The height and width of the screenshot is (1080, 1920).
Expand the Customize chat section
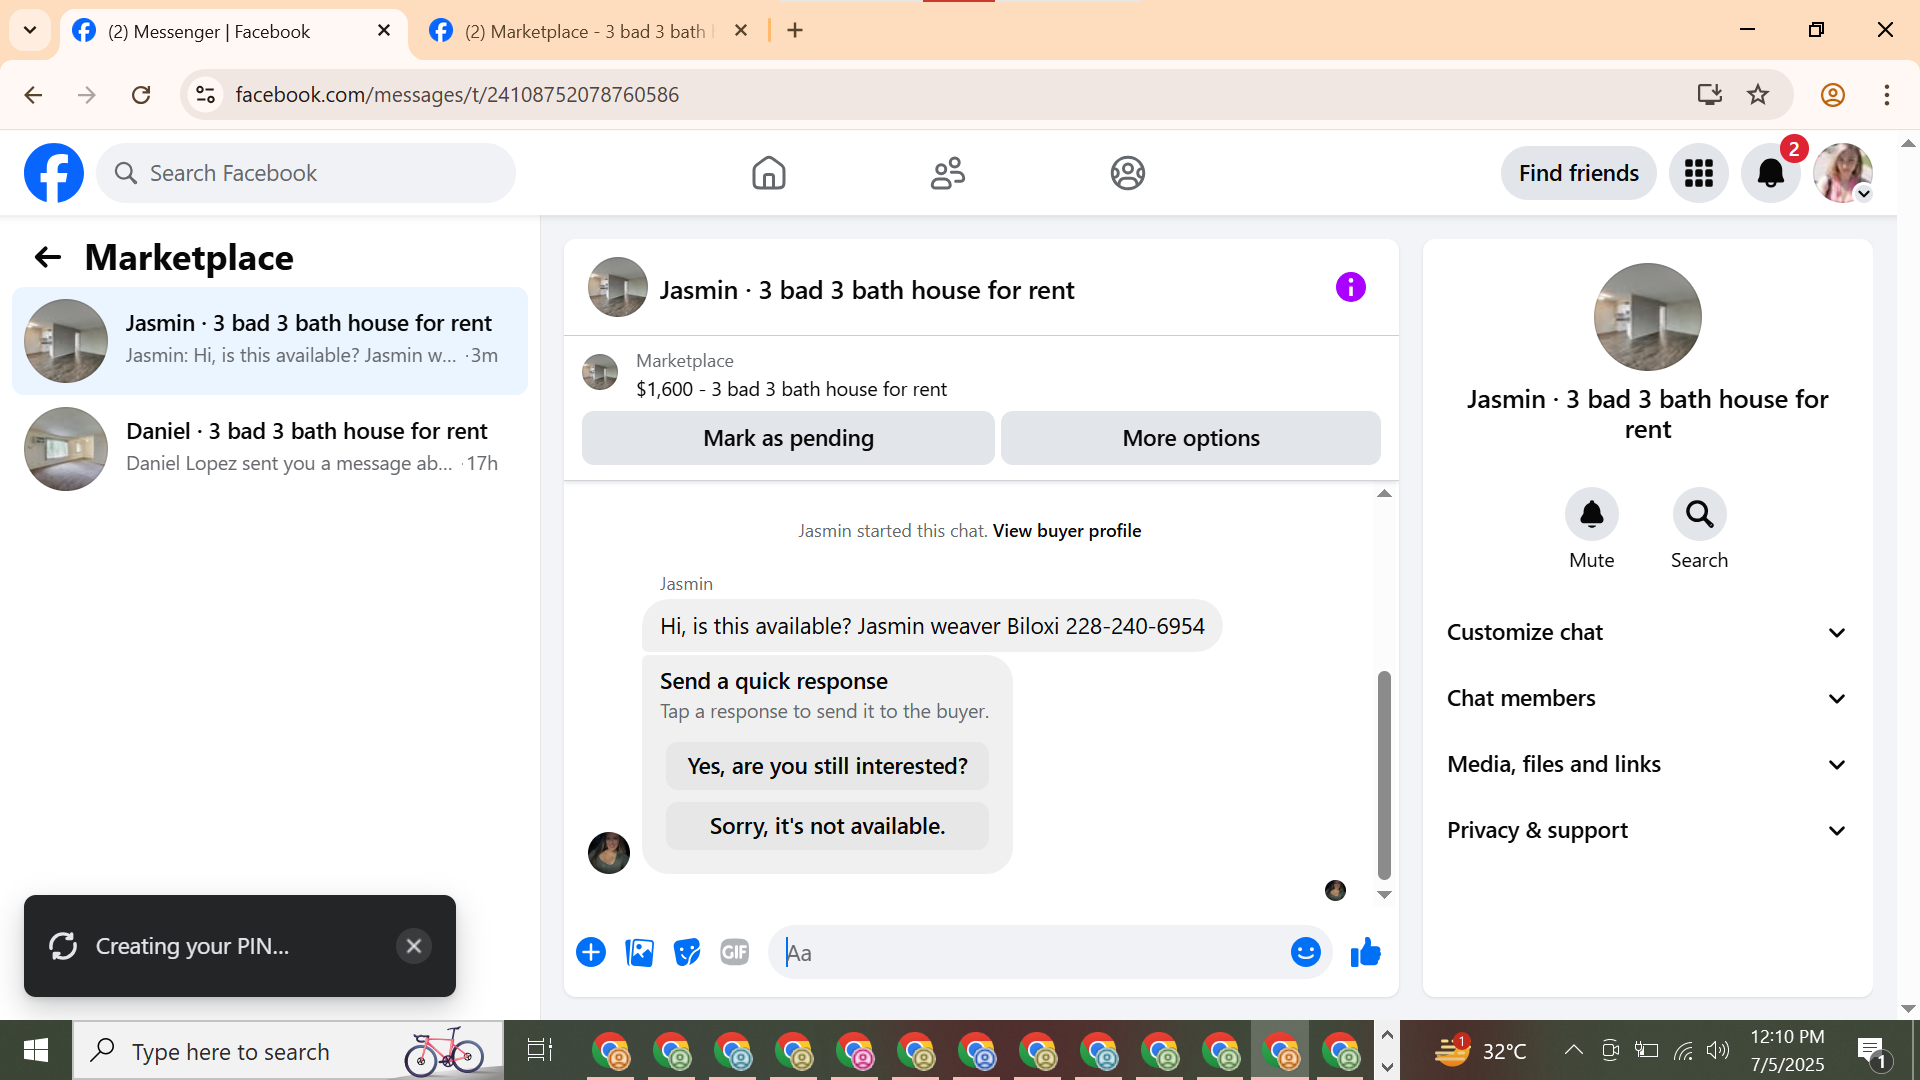click(1647, 633)
